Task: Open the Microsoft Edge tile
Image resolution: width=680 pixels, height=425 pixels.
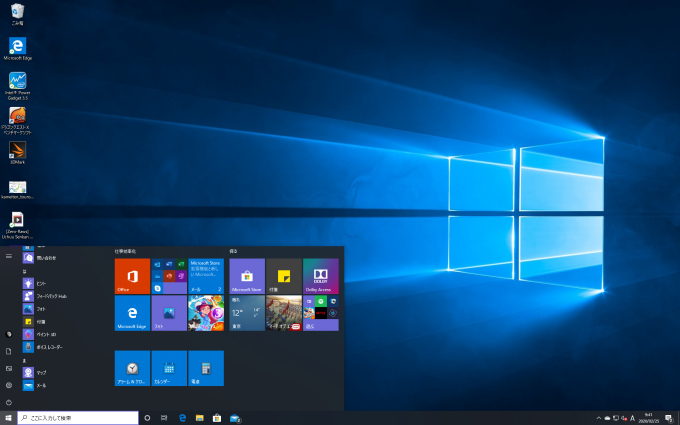Action: (x=132, y=313)
